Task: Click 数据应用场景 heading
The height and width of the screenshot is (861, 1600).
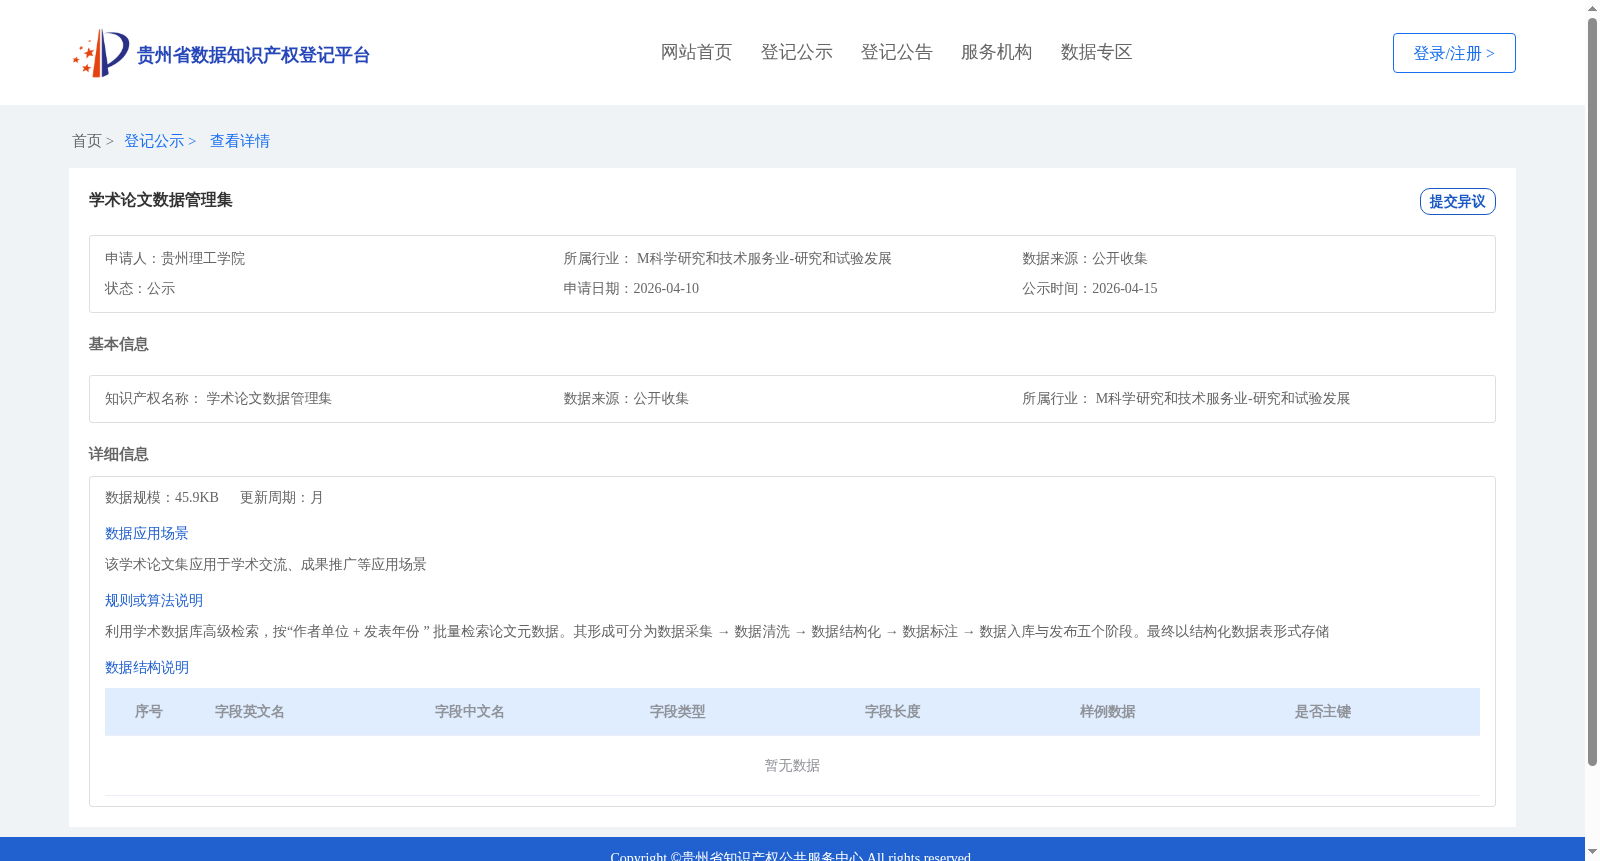Action: 147,533
